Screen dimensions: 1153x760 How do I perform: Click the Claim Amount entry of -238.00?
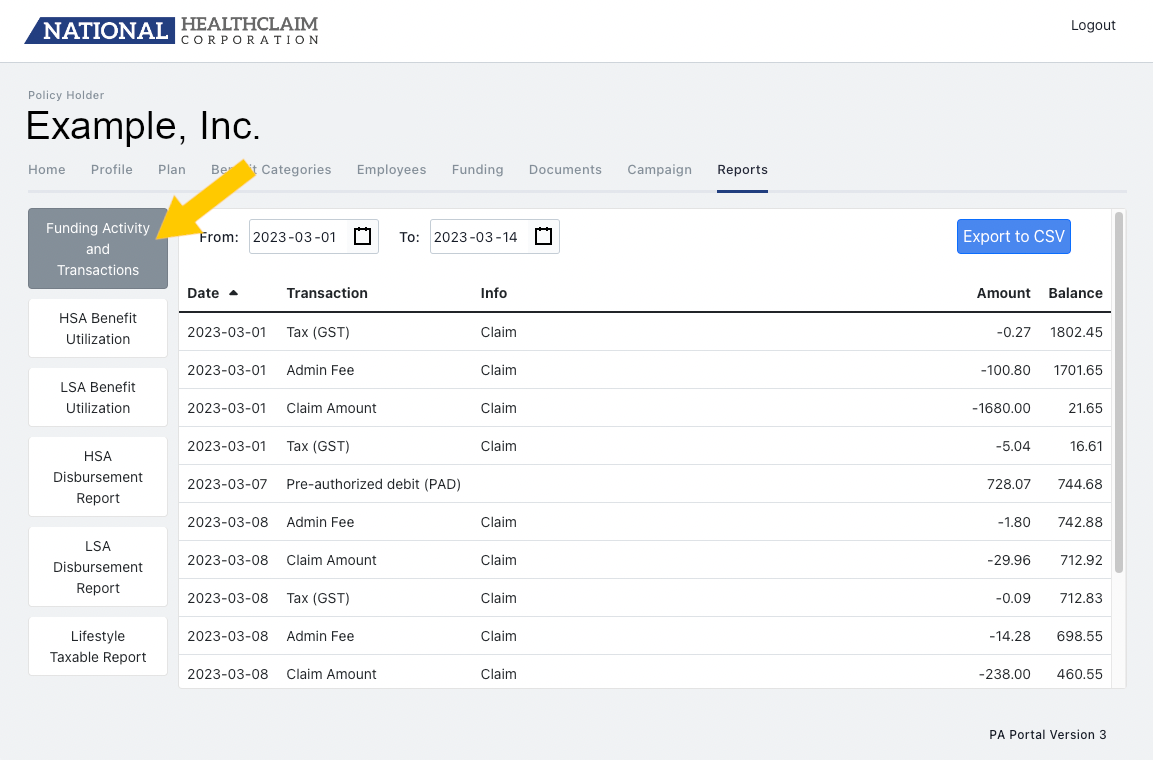pos(645,672)
